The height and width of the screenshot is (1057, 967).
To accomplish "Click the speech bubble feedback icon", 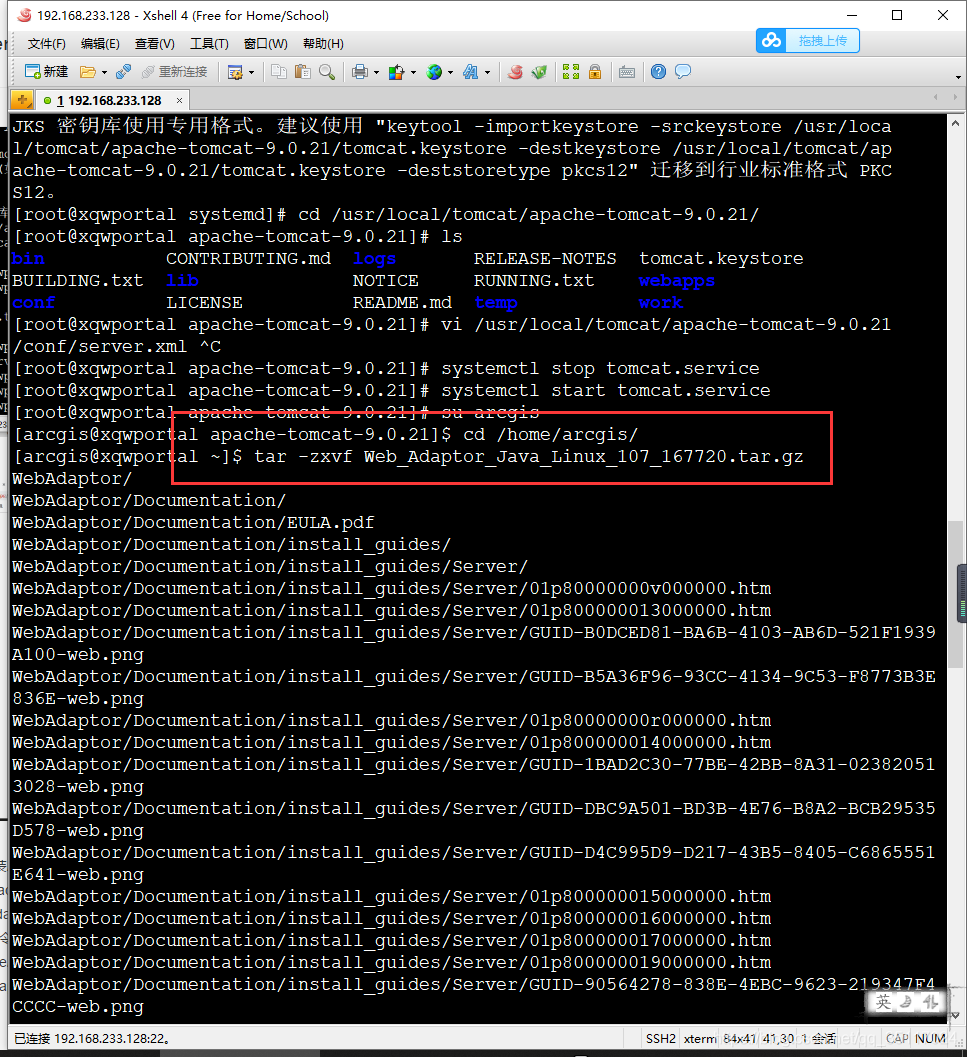I will (683, 71).
